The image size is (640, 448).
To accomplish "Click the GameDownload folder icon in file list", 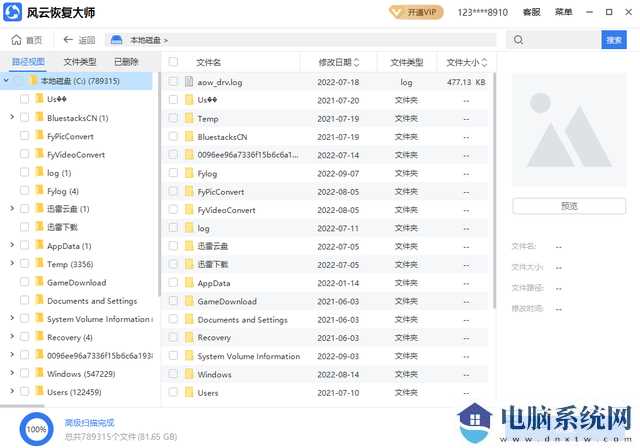I will coord(189,301).
